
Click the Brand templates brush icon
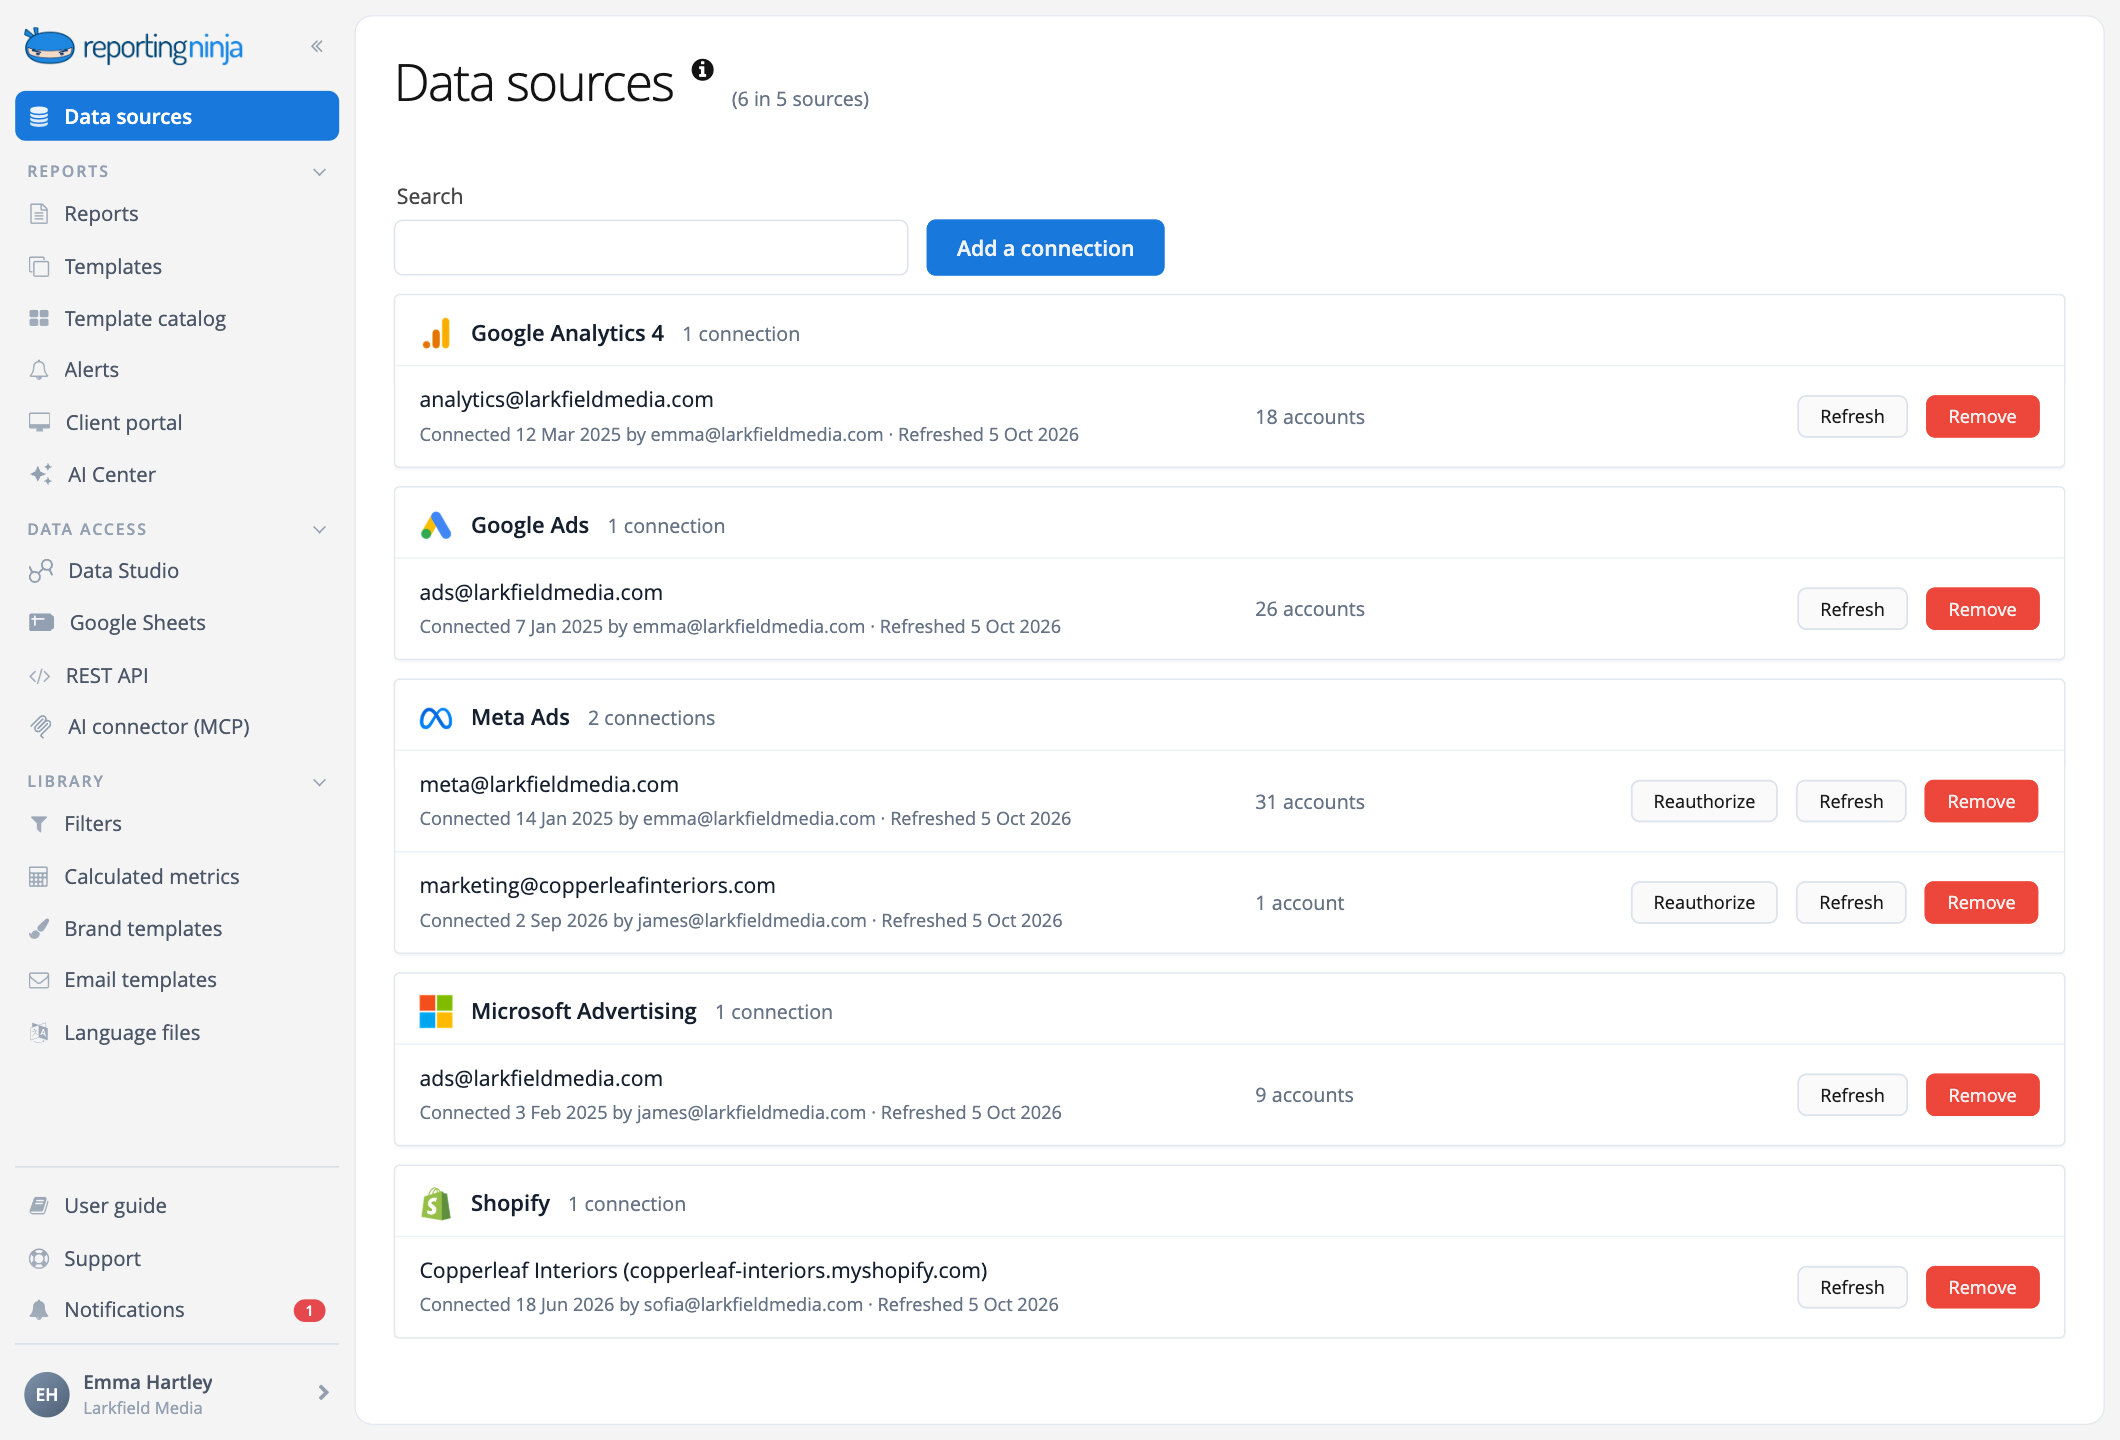[x=39, y=928]
